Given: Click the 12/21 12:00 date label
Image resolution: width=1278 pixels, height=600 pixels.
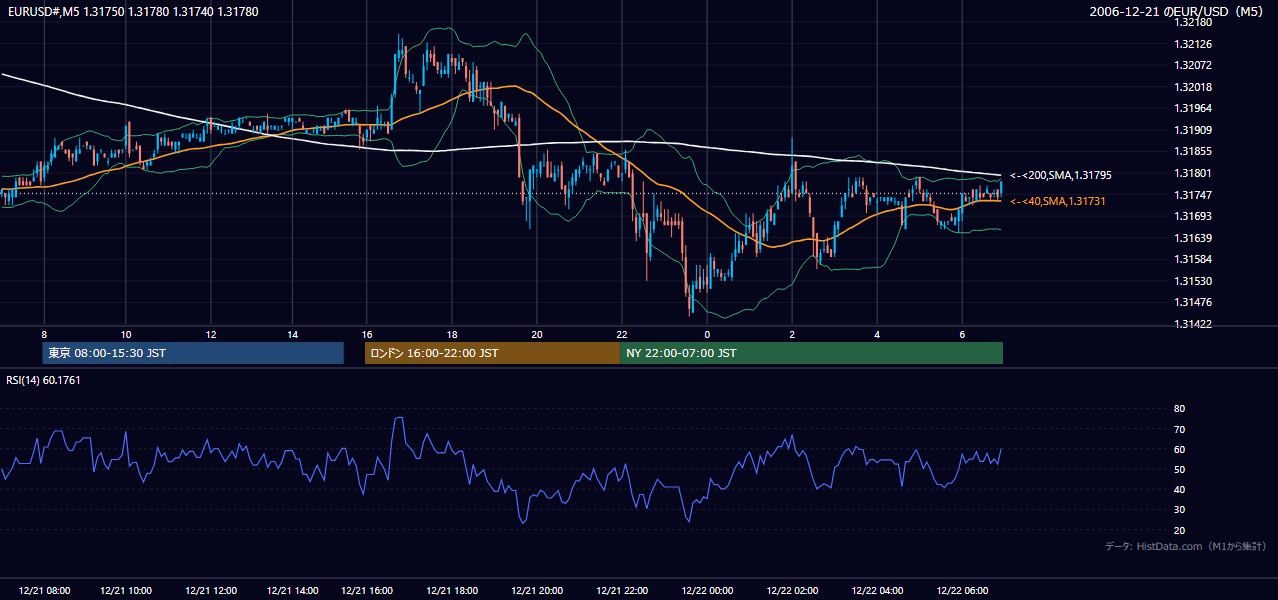Looking at the screenshot, I should pos(210,591).
